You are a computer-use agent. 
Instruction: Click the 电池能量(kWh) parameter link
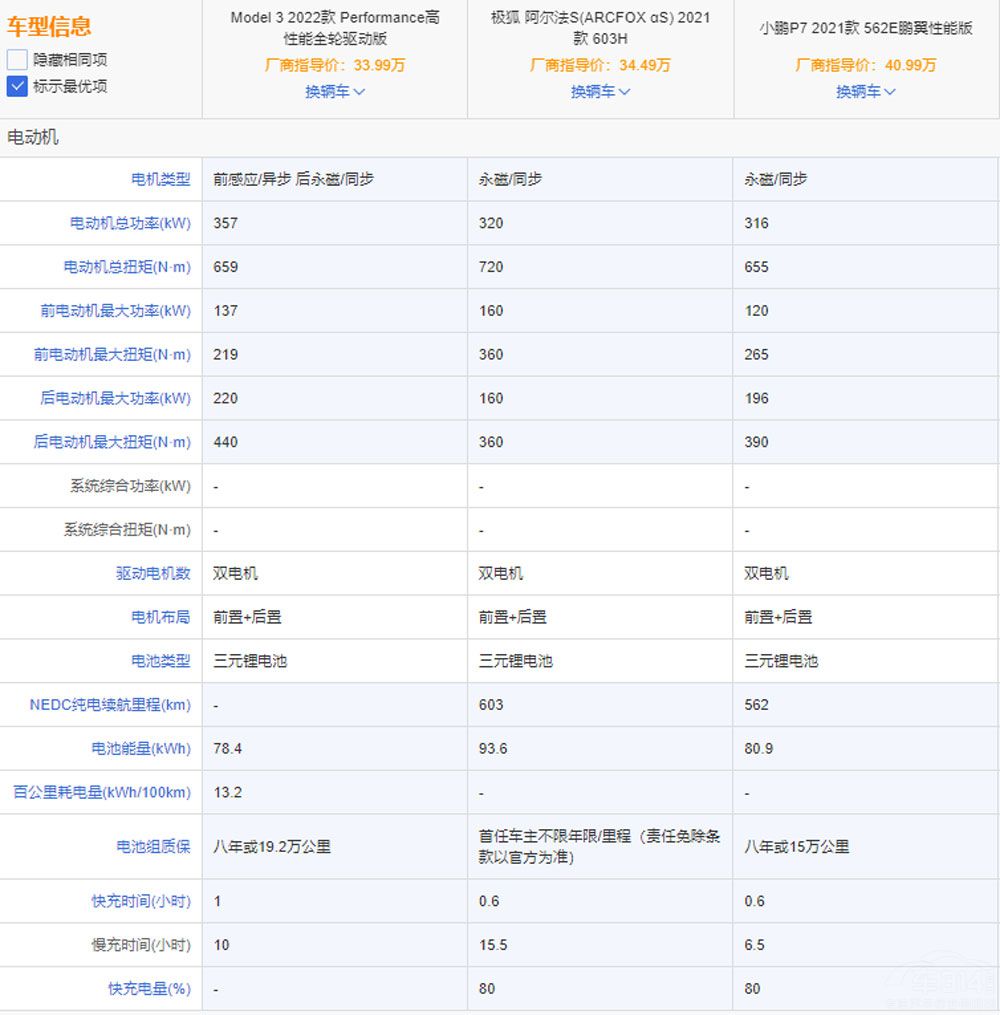click(140, 749)
